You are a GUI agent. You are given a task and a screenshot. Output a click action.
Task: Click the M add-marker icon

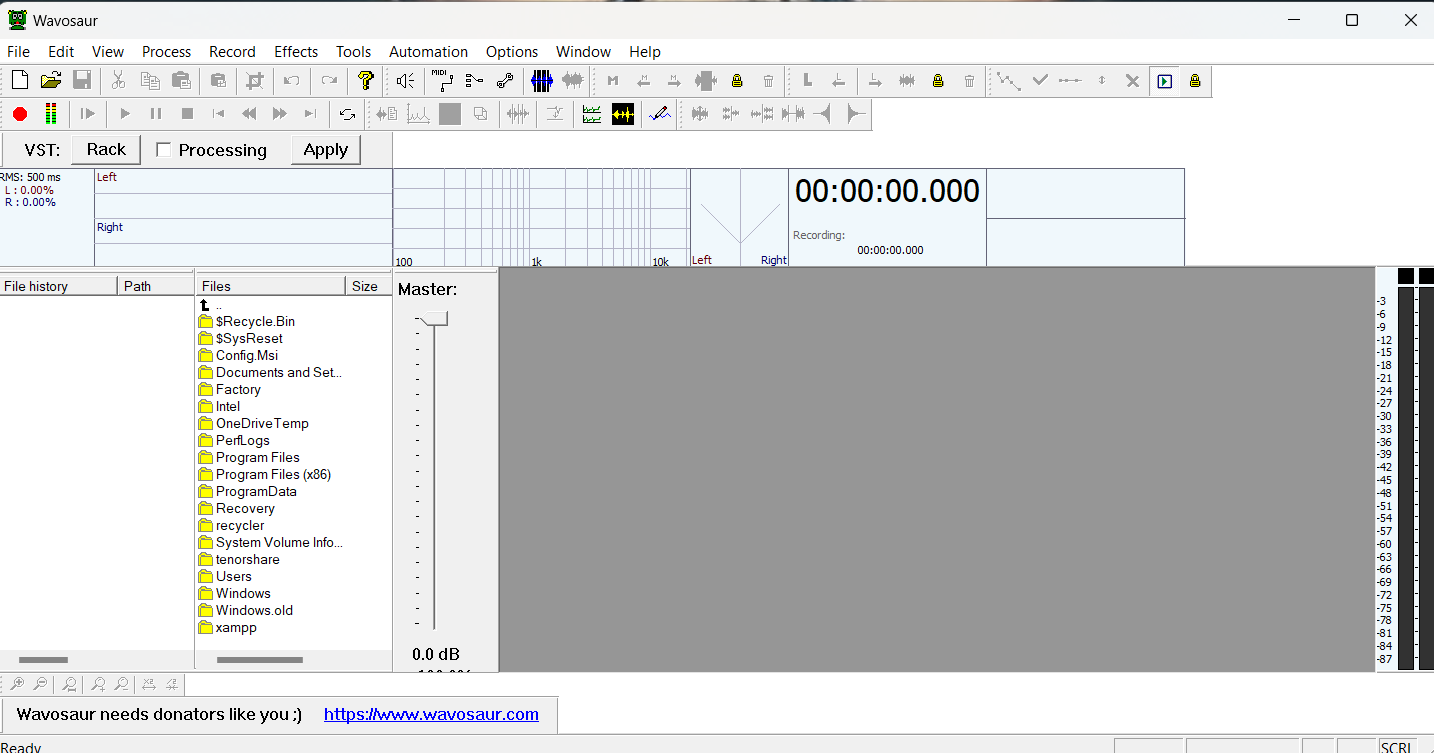tap(613, 81)
